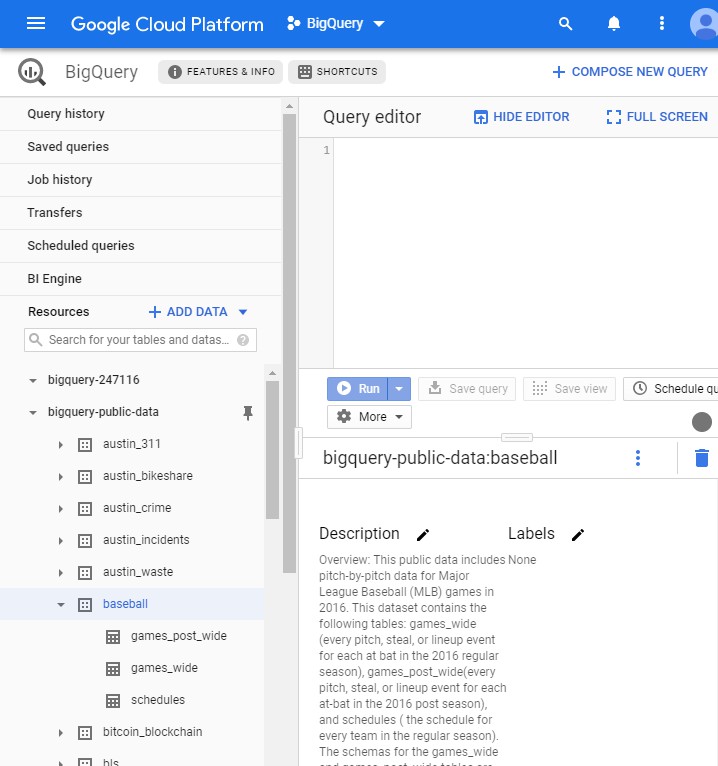This screenshot has height=766, width=718.
Task: Click the search magnifier icon in header
Action: (566, 24)
